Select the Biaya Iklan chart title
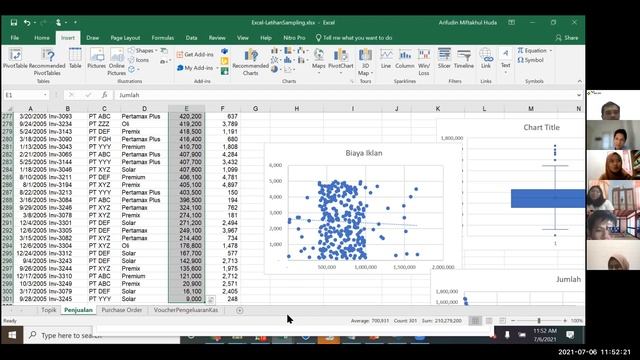Viewport: 640px width, 360px height. (x=364, y=153)
